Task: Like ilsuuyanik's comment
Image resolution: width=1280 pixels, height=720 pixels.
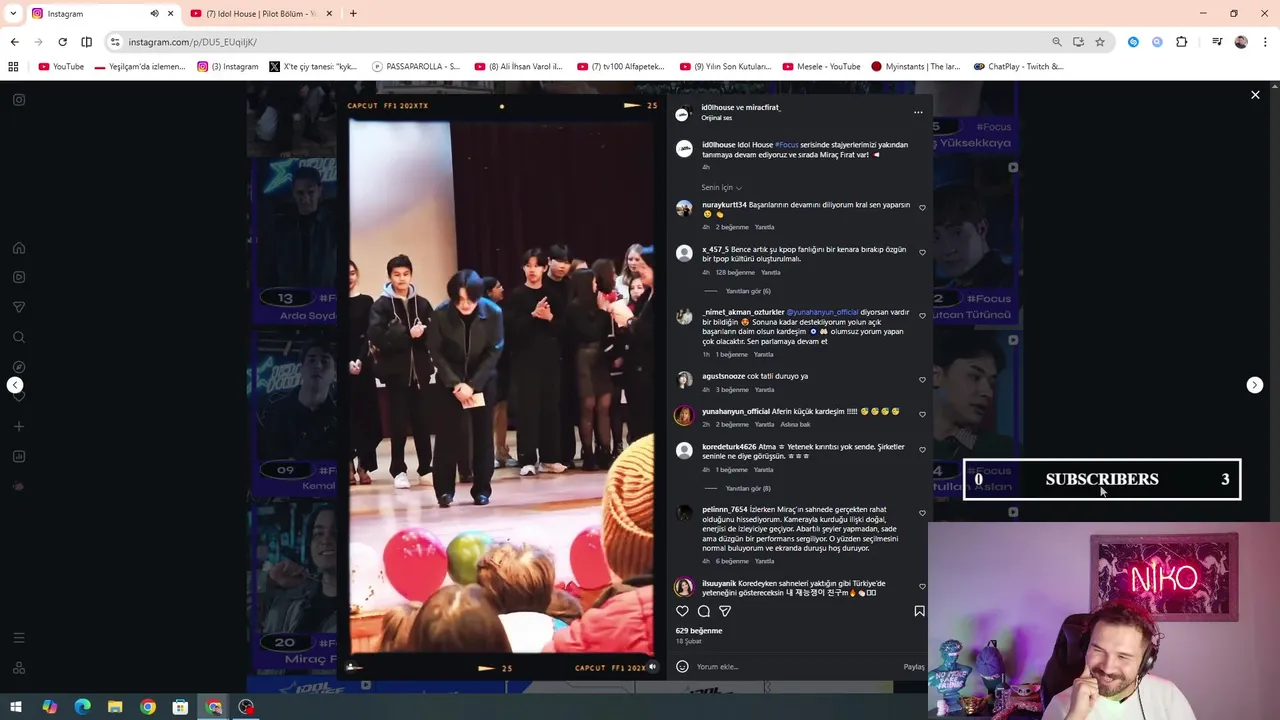Action: (x=922, y=586)
